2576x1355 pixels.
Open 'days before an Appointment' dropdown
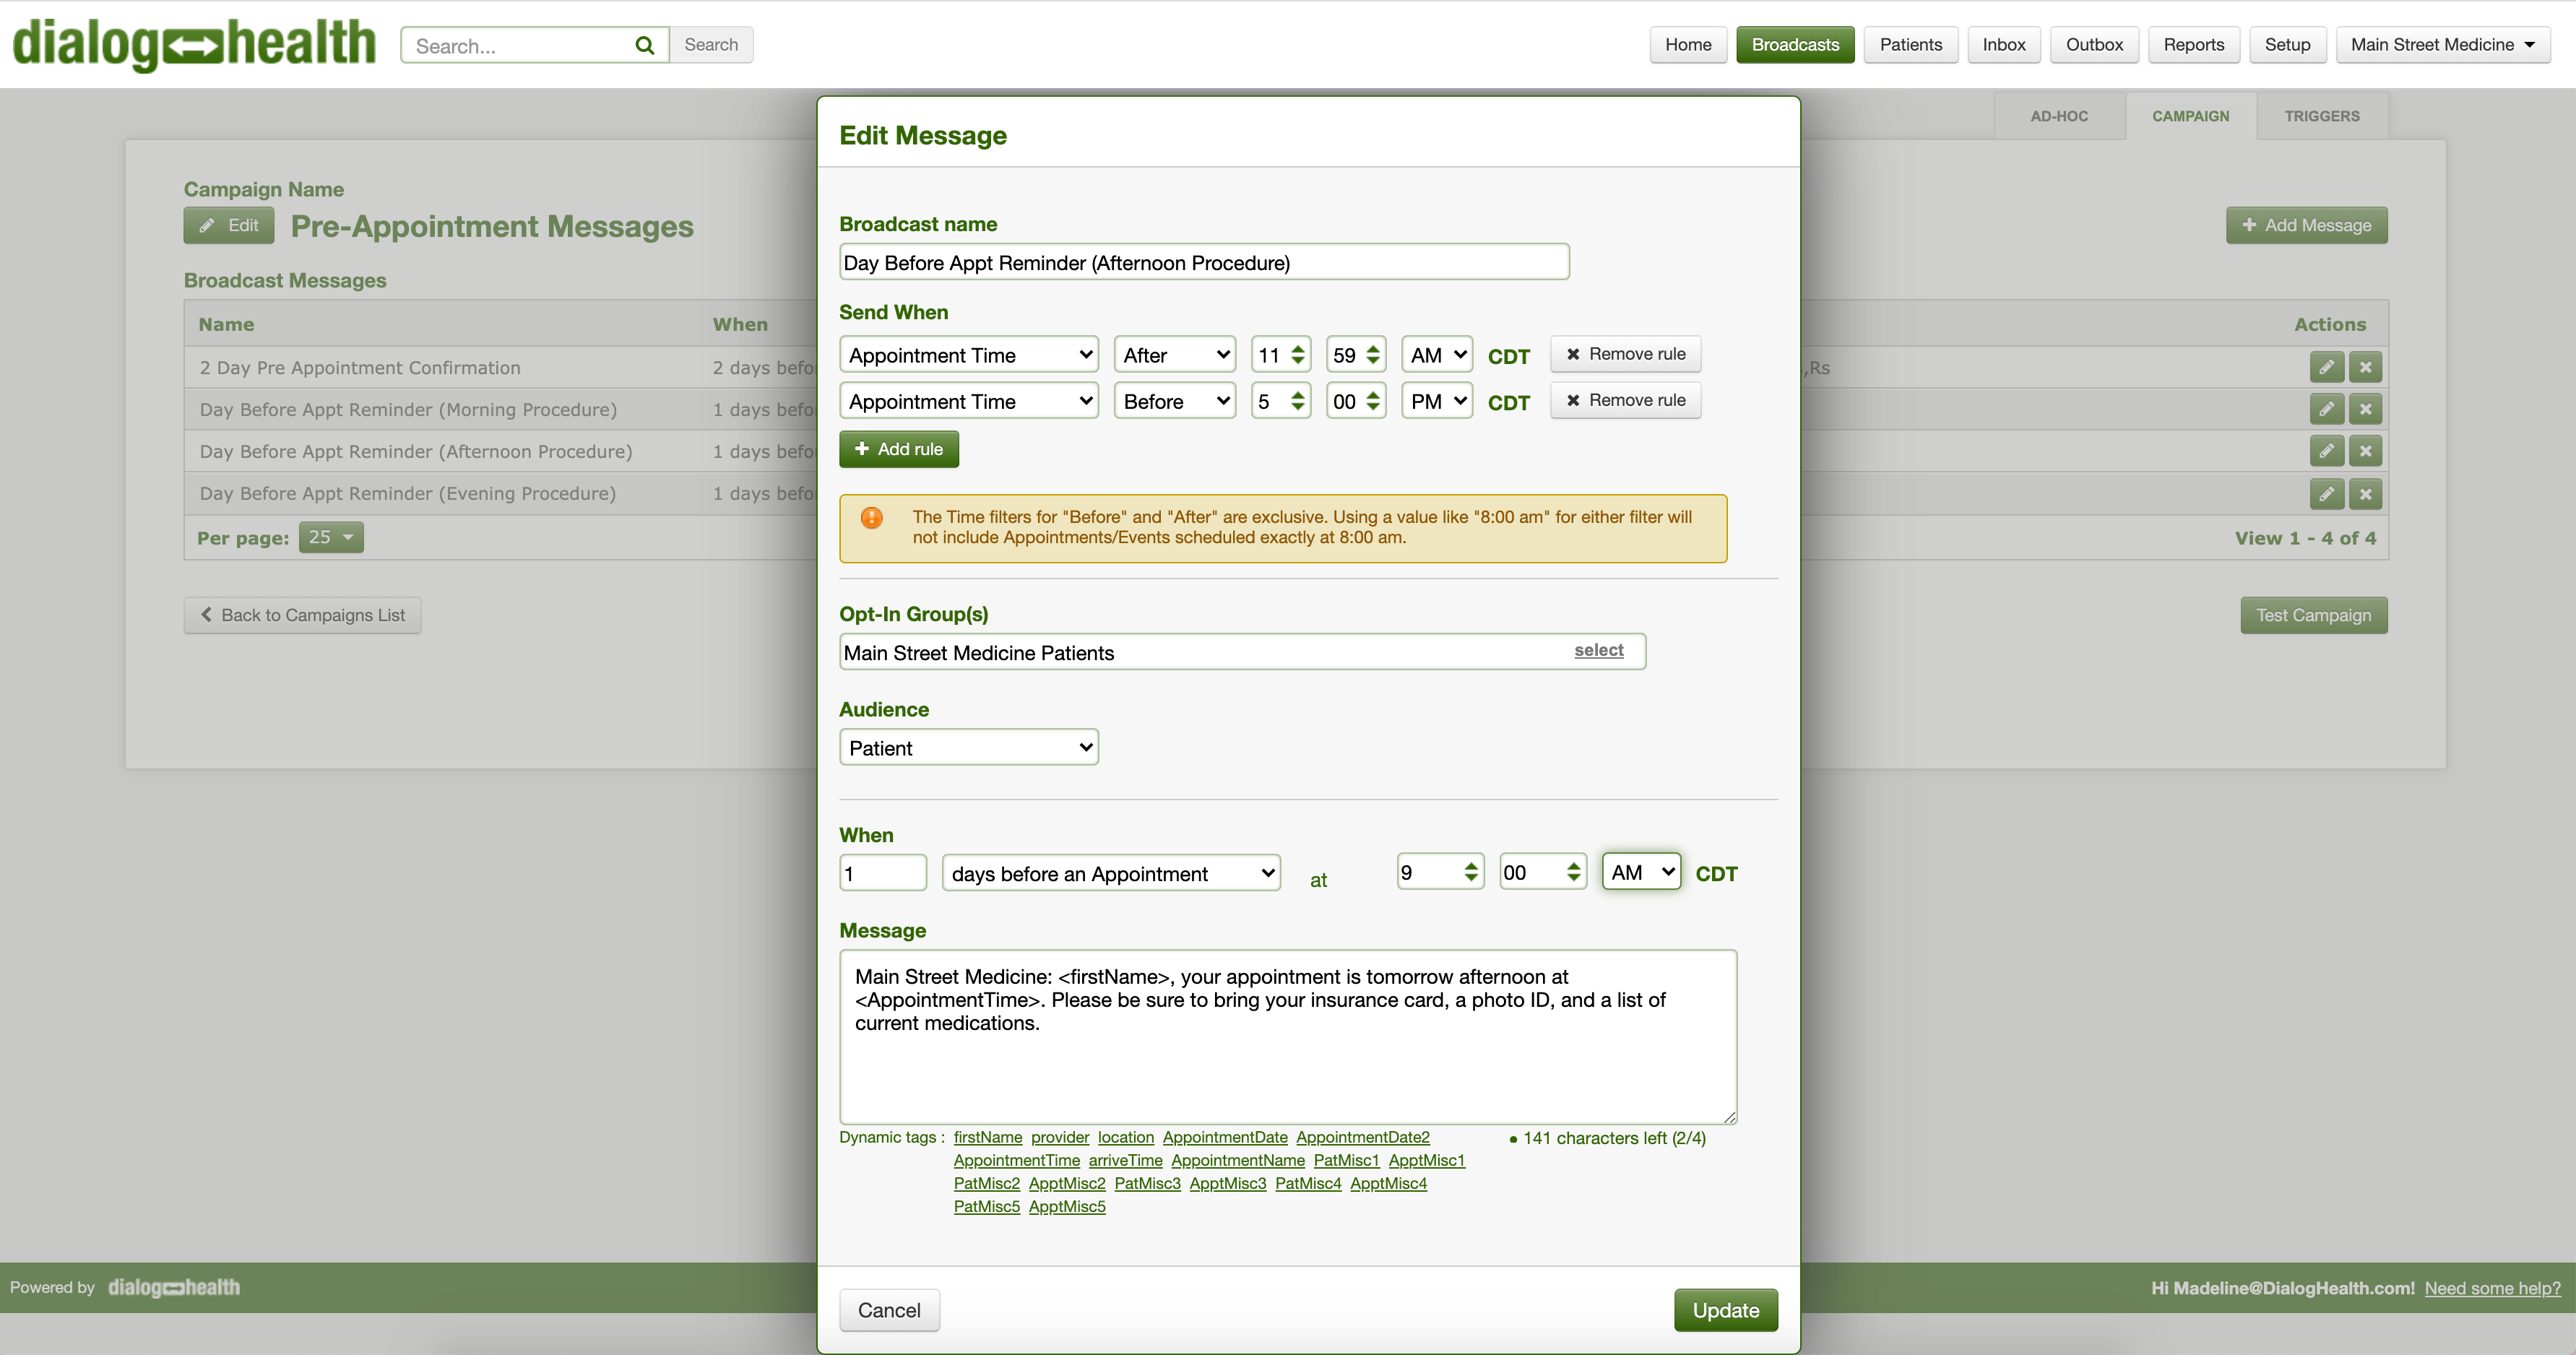[x=1111, y=873]
